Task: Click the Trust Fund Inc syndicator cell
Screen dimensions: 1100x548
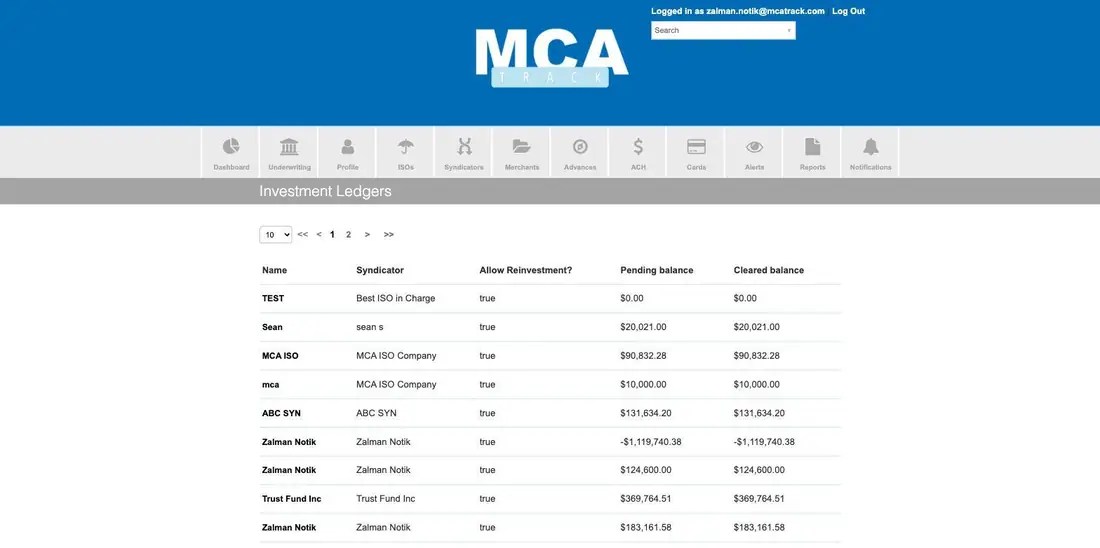Action: 386,499
